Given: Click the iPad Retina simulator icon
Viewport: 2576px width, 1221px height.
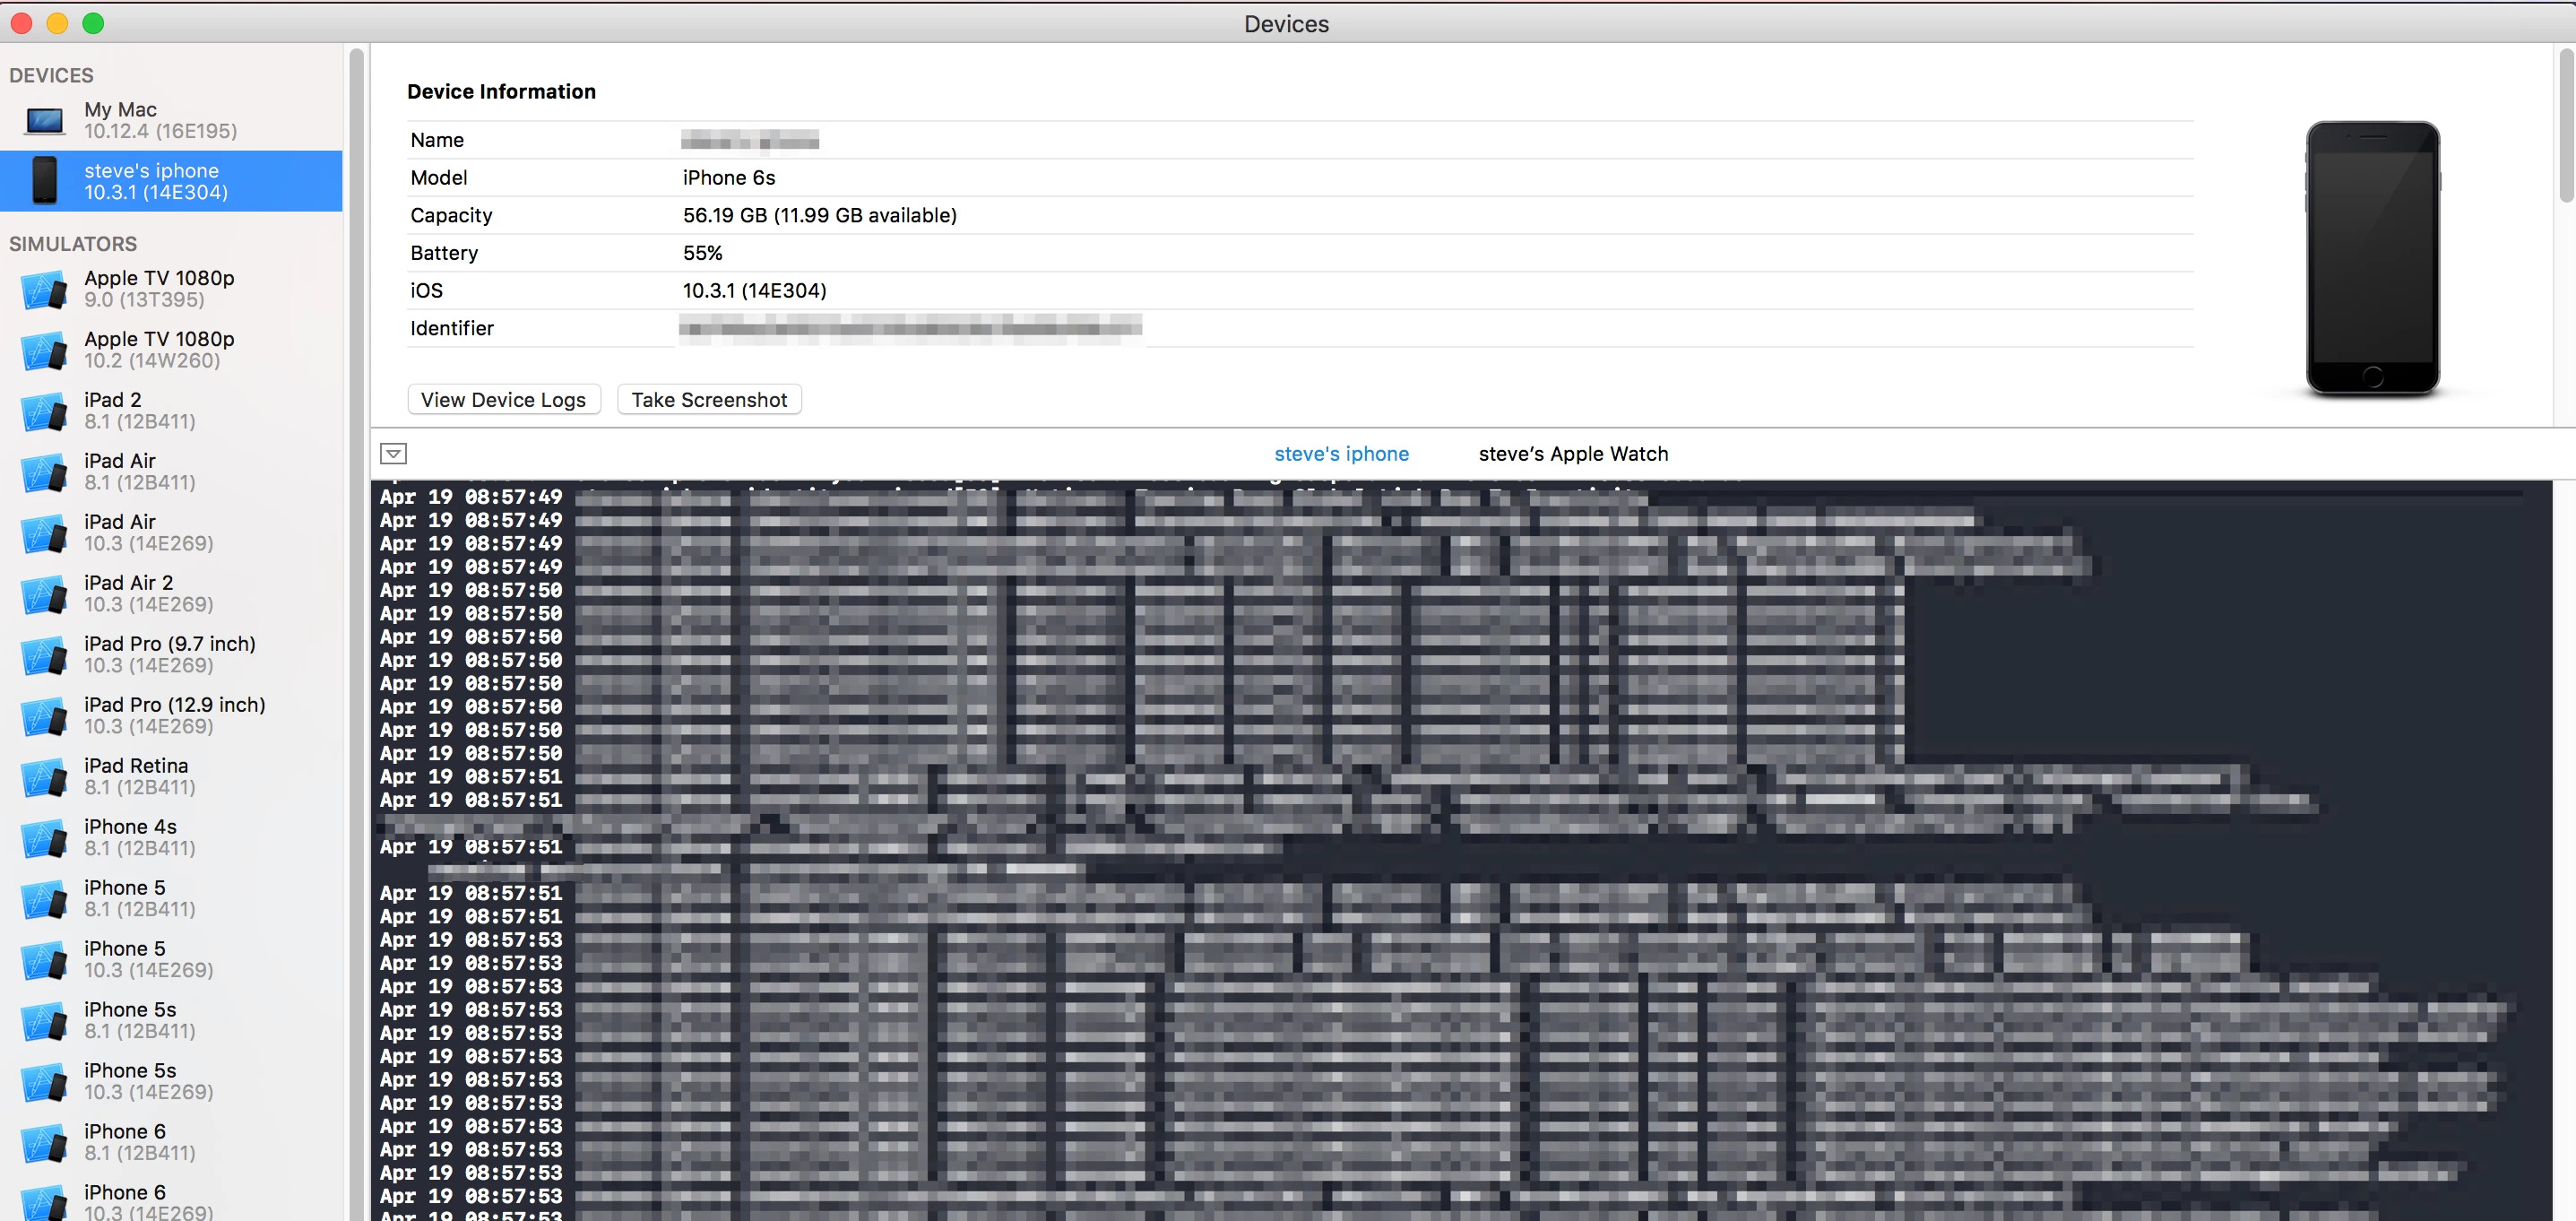Looking at the screenshot, I should 44,777.
